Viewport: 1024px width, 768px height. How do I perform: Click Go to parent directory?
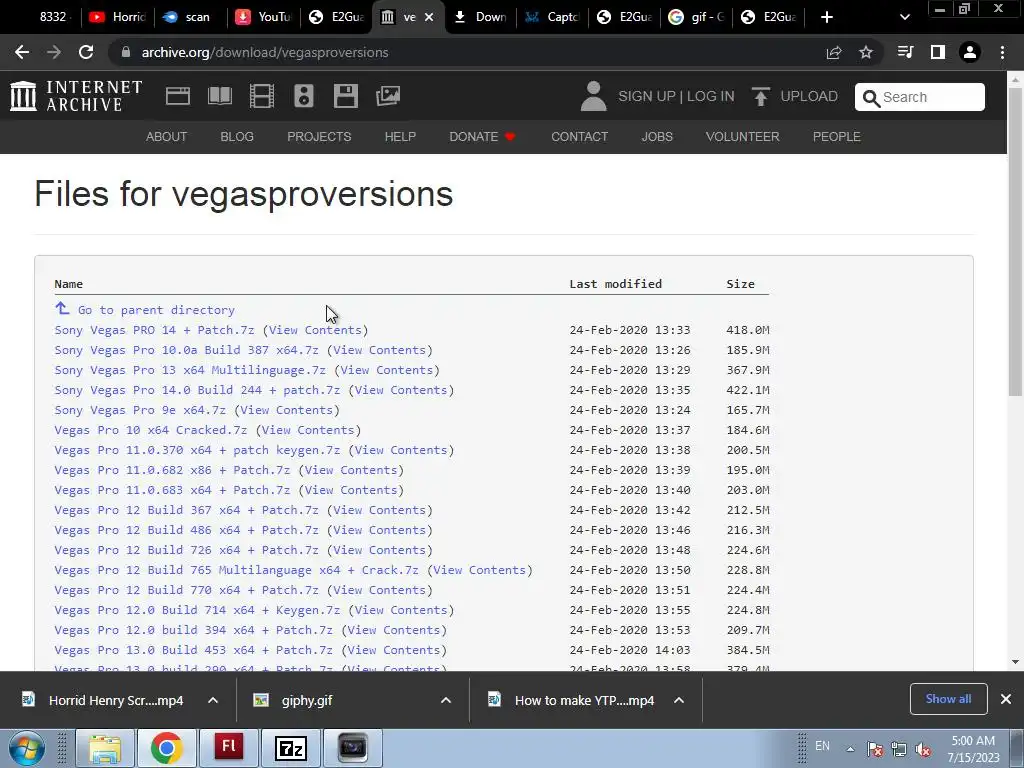156,310
